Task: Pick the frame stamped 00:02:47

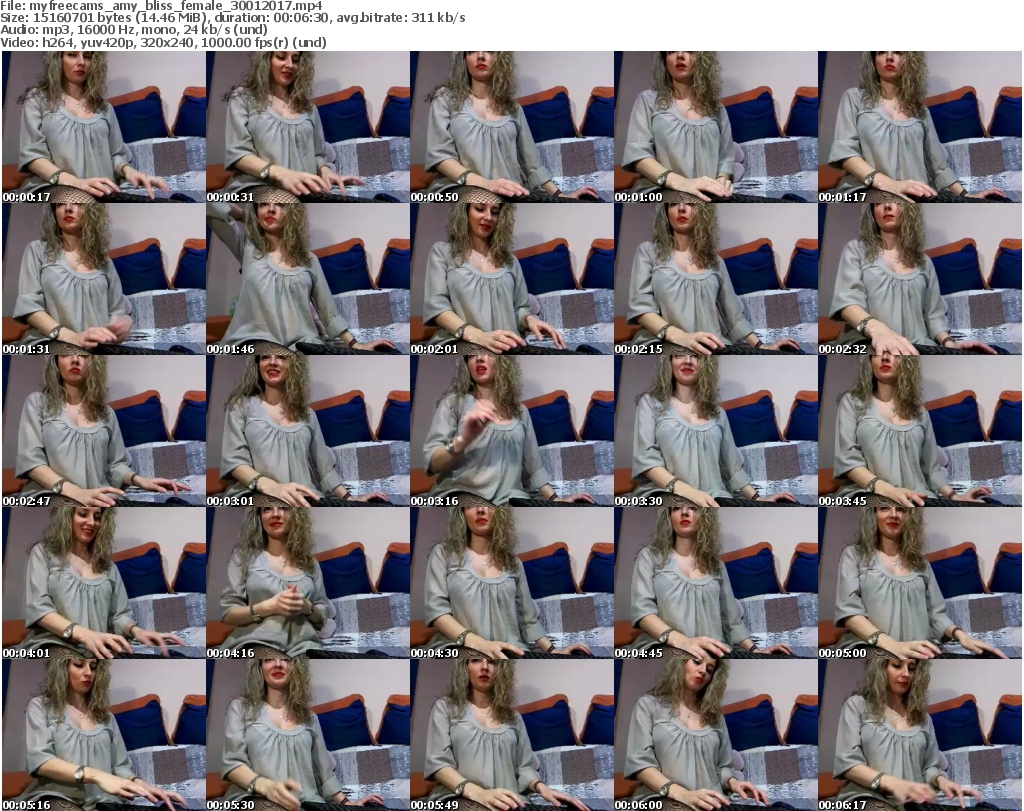Action: pyautogui.click(x=104, y=431)
